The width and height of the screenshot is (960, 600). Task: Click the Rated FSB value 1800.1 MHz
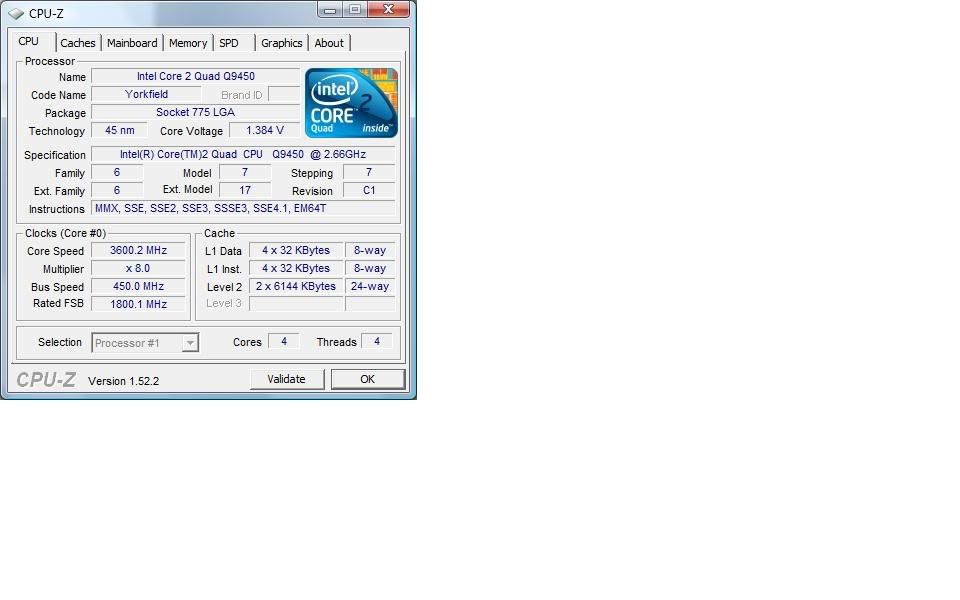138,304
